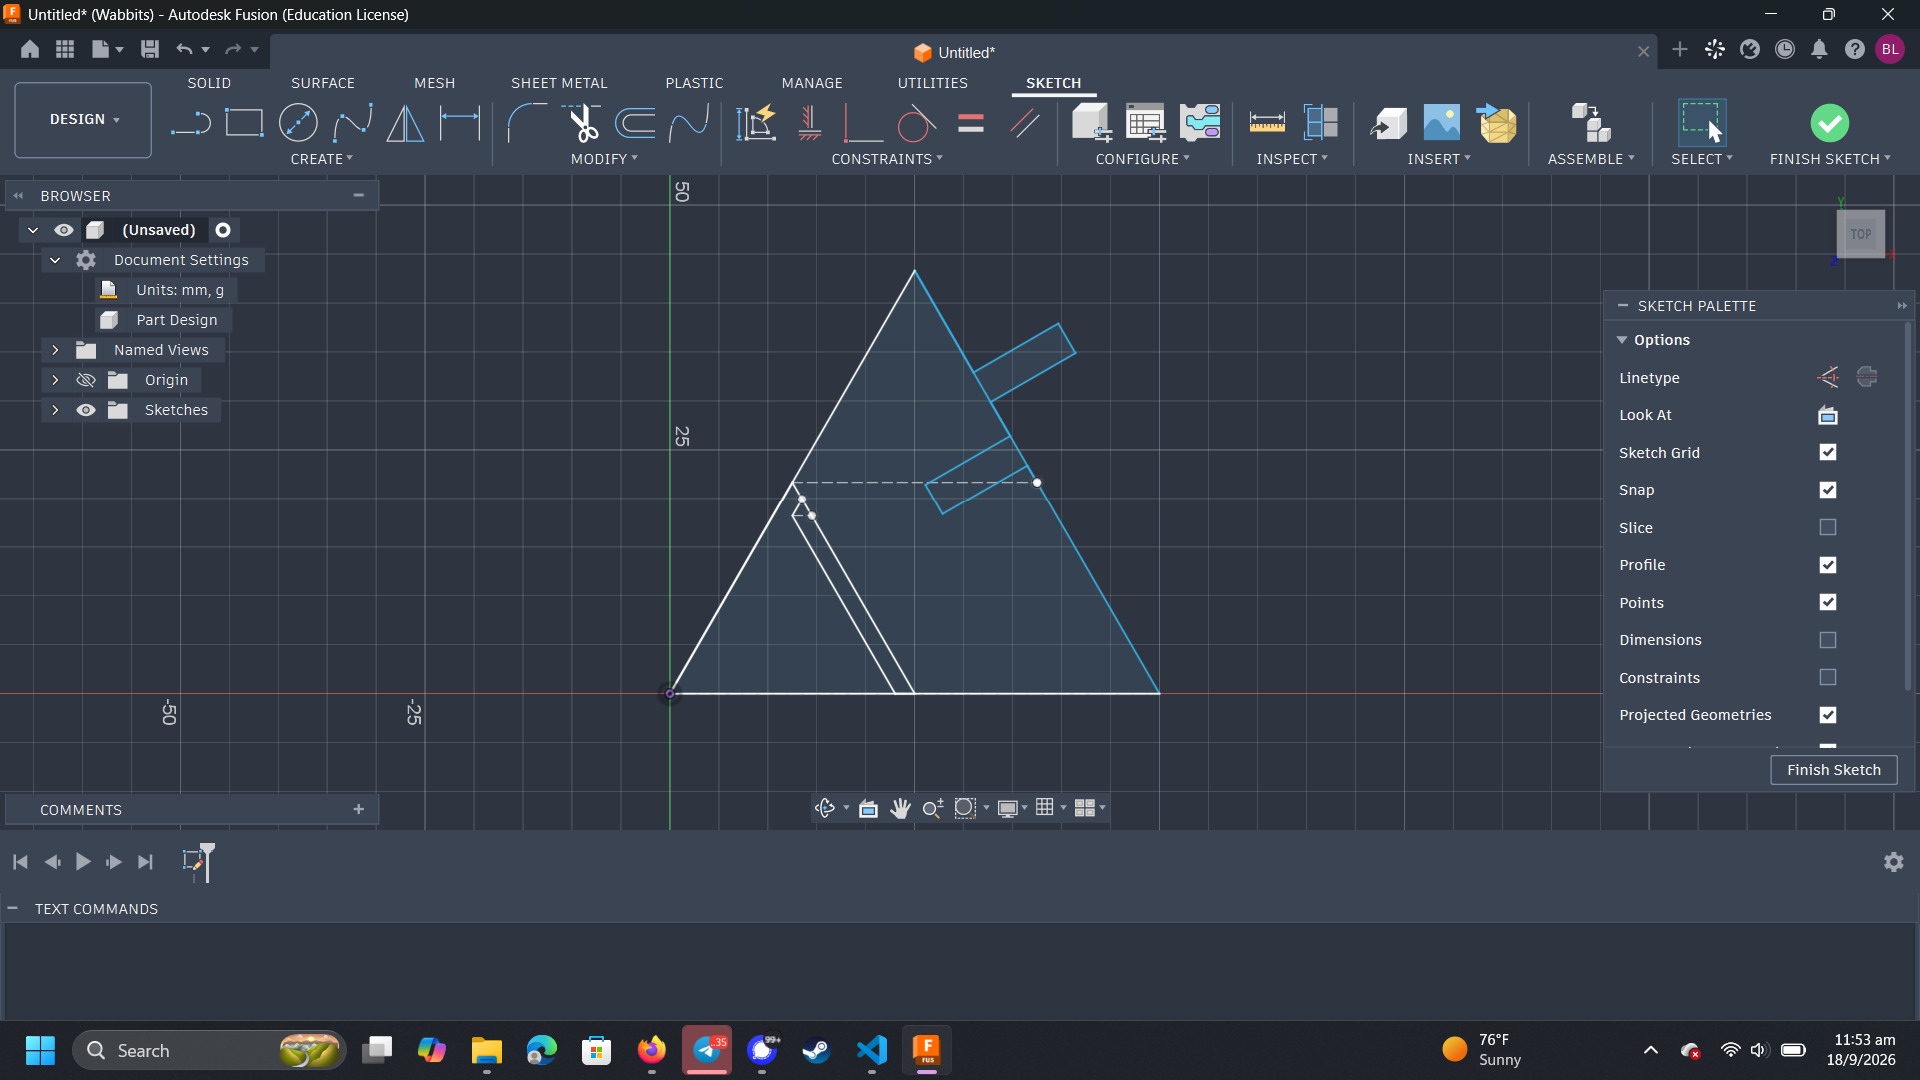Expand the Sketches tree node

click(55, 410)
